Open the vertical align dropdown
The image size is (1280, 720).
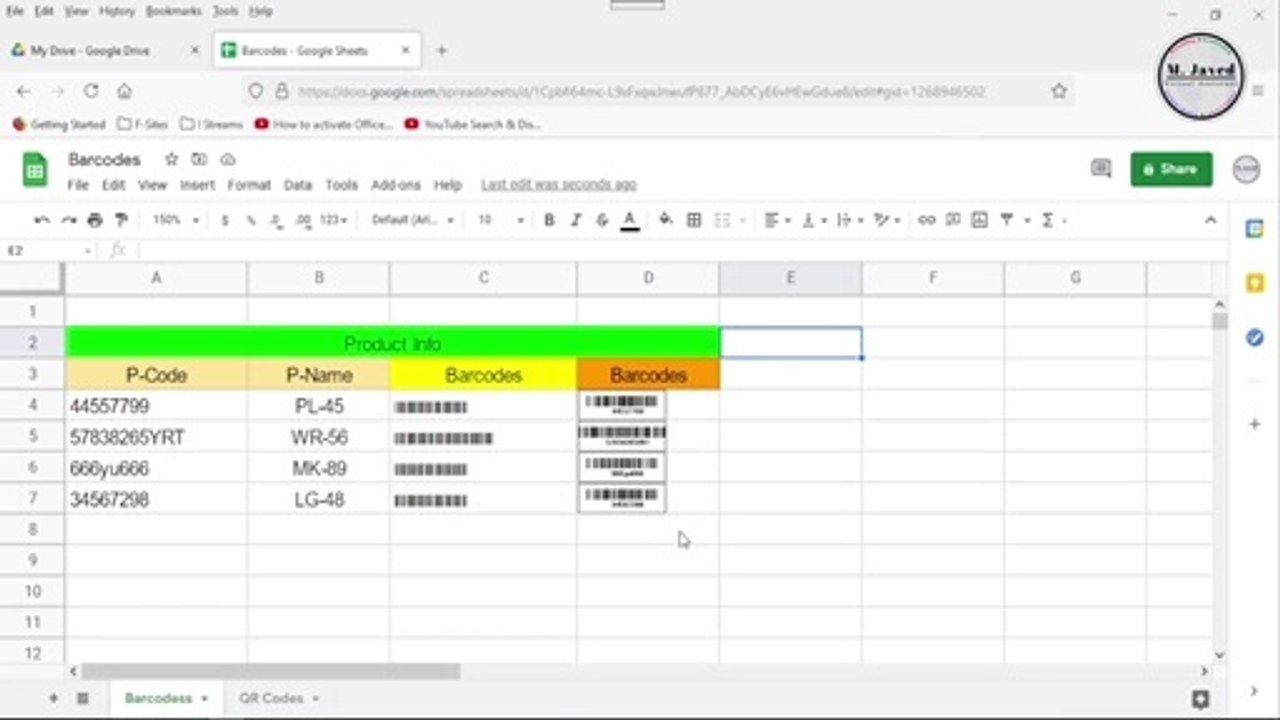click(x=816, y=220)
